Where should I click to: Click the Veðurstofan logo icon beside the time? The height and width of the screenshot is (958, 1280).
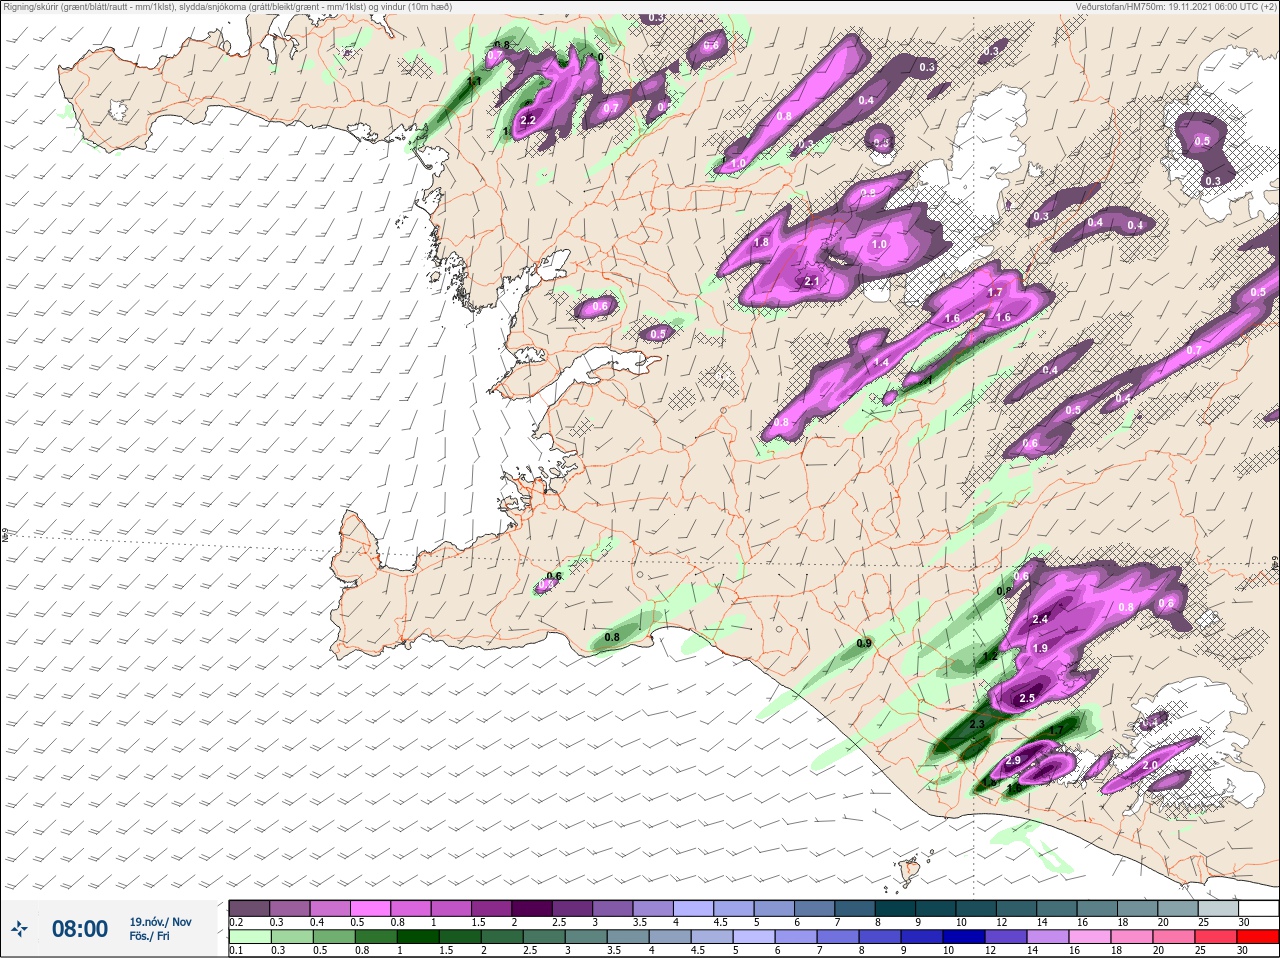coord(20,929)
